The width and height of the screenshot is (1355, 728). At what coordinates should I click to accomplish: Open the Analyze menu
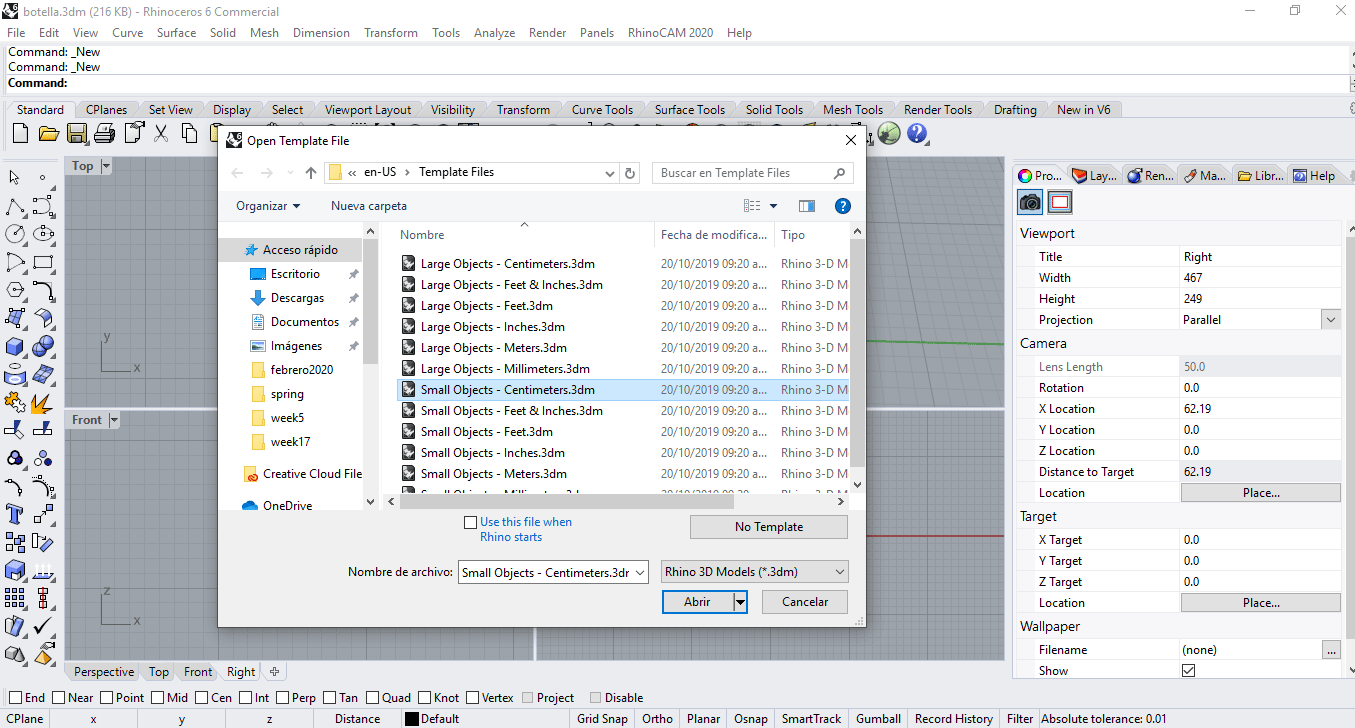pos(494,33)
